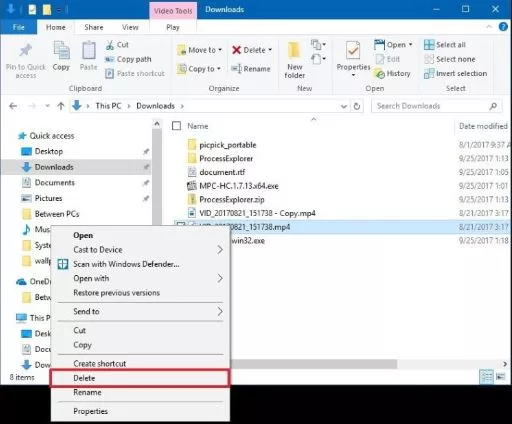Click Edit in ribbon Open group

(x=388, y=59)
